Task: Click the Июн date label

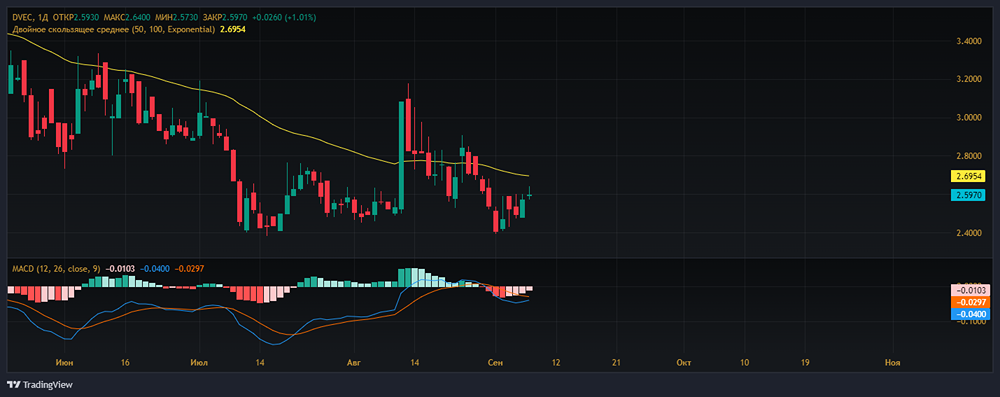Action: tap(64, 363)
